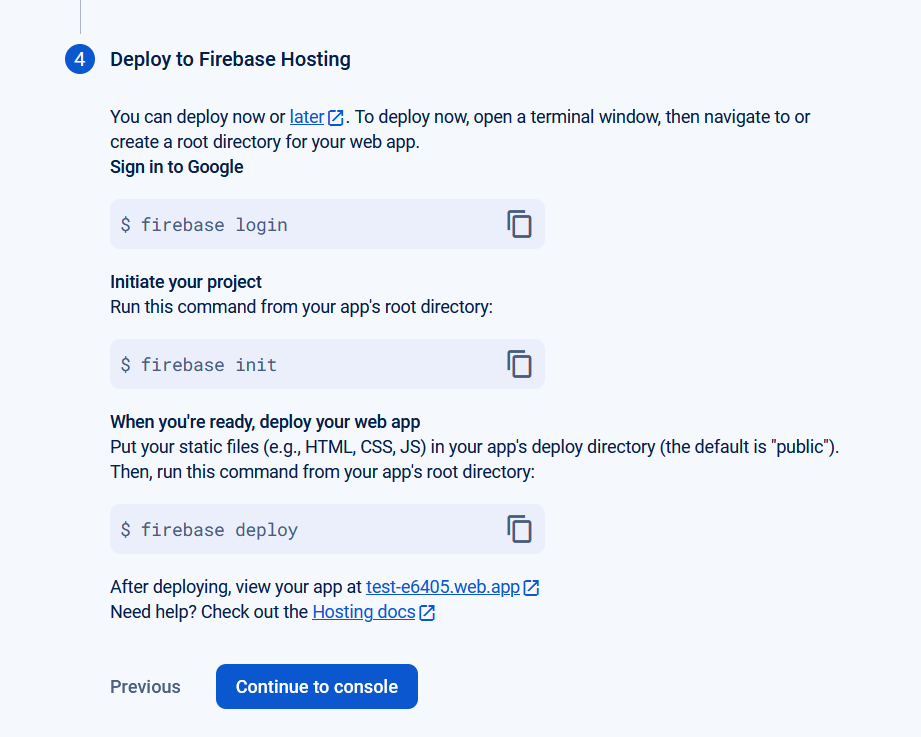Click the 'Sign in to Google' subheading

coord(176,167)
